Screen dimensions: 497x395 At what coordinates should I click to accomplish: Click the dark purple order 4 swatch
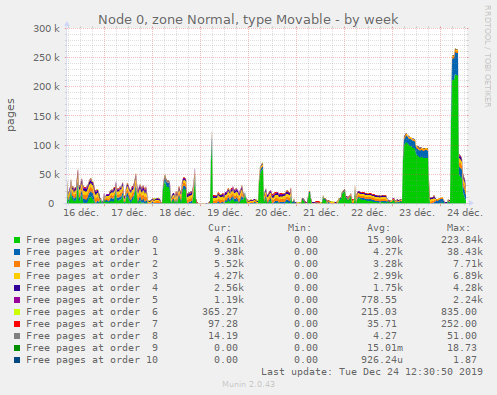pos(17,288)
